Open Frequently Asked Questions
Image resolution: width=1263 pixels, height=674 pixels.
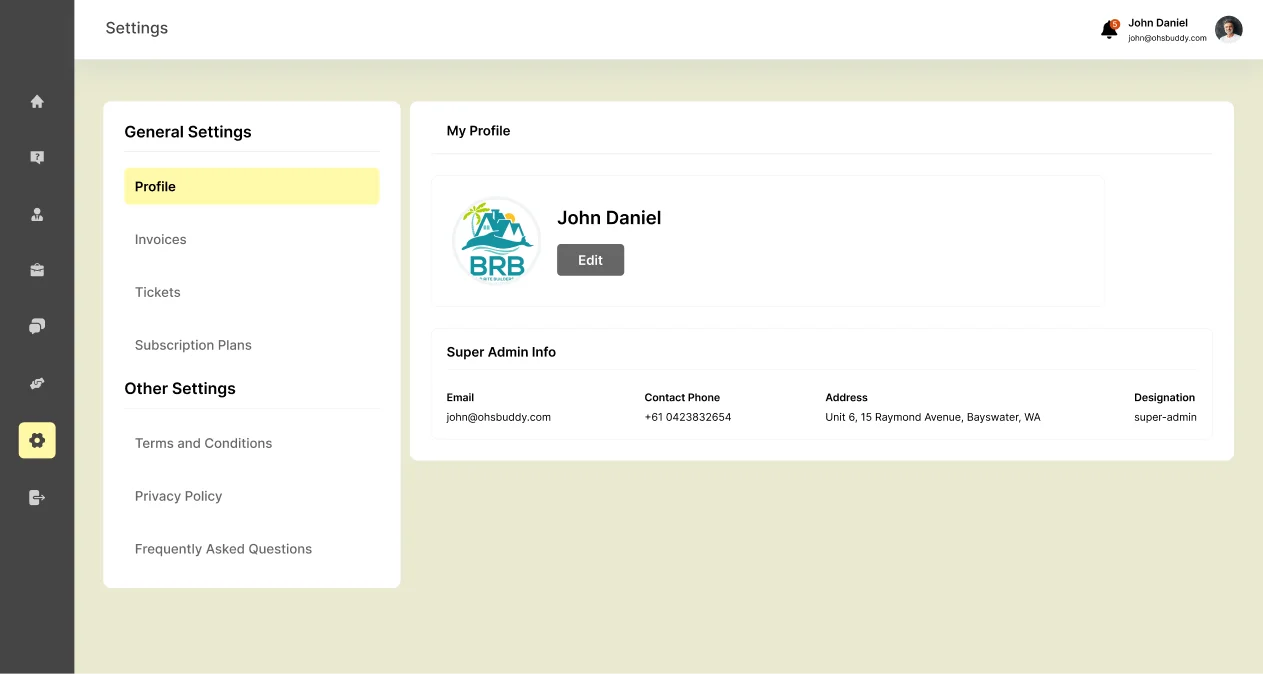[223, 549]
